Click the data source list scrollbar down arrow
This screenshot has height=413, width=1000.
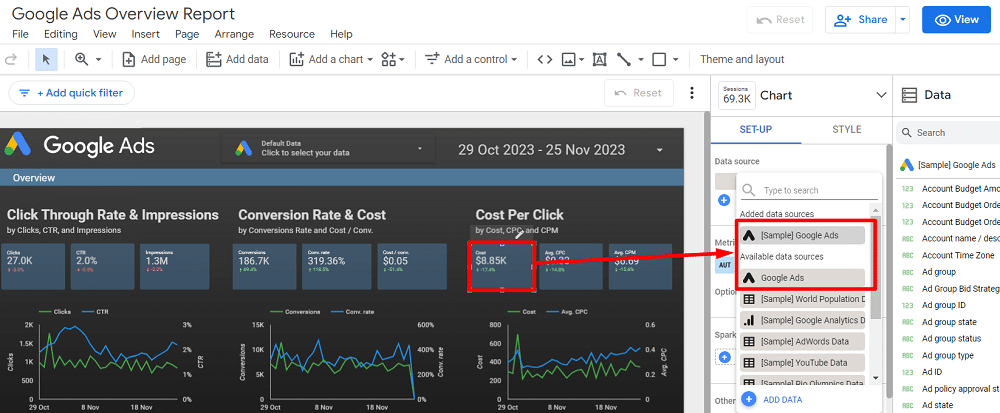(x=875, y=378)
